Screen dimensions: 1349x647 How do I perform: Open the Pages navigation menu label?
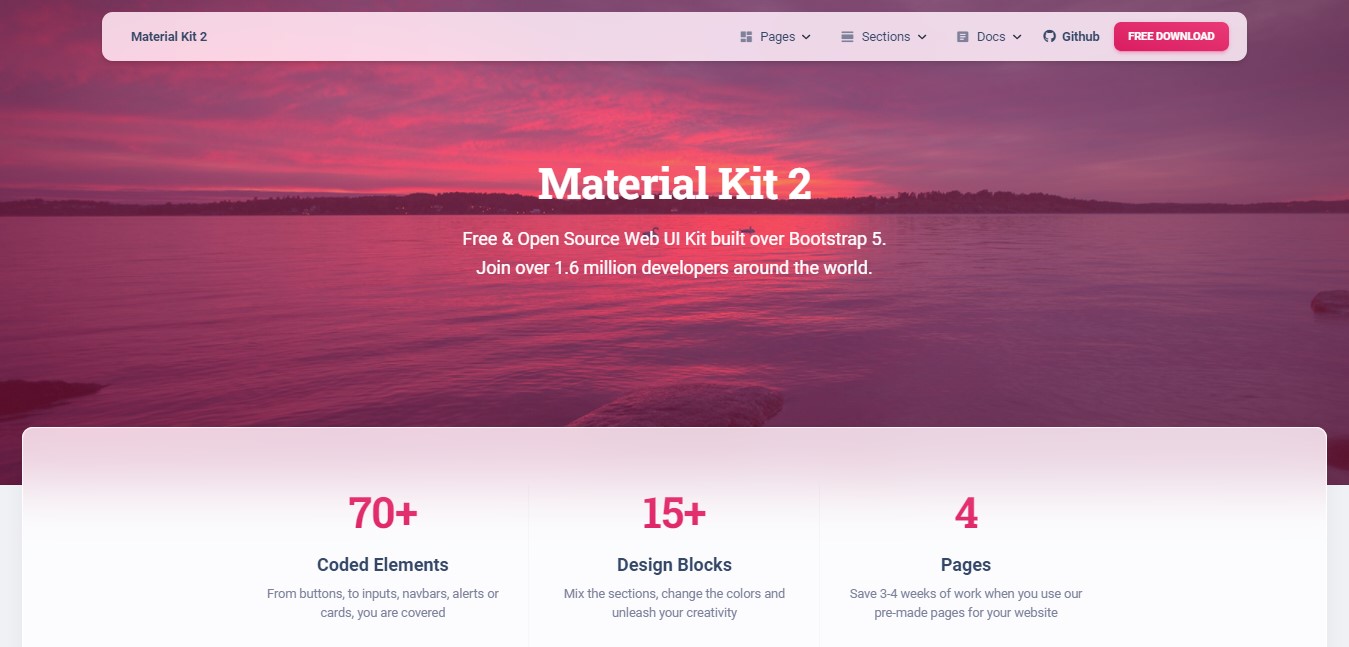click(x=777, y=37)
